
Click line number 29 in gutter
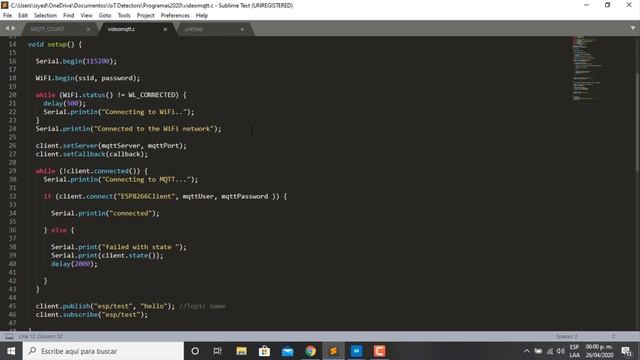tap(13, 171)
